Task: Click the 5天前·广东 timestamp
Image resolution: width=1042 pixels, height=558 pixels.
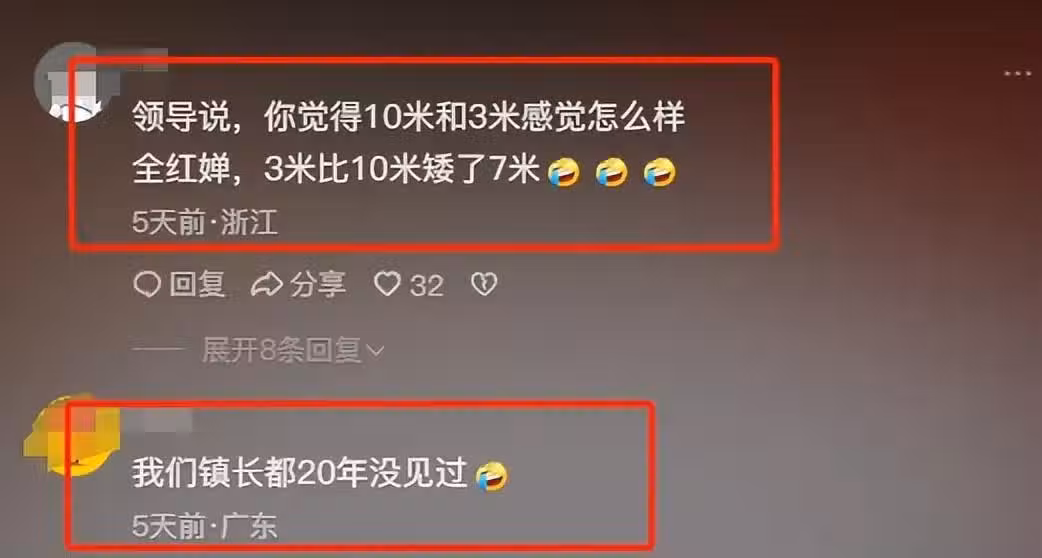Action: pyautogui.click(x=204, y=527)
